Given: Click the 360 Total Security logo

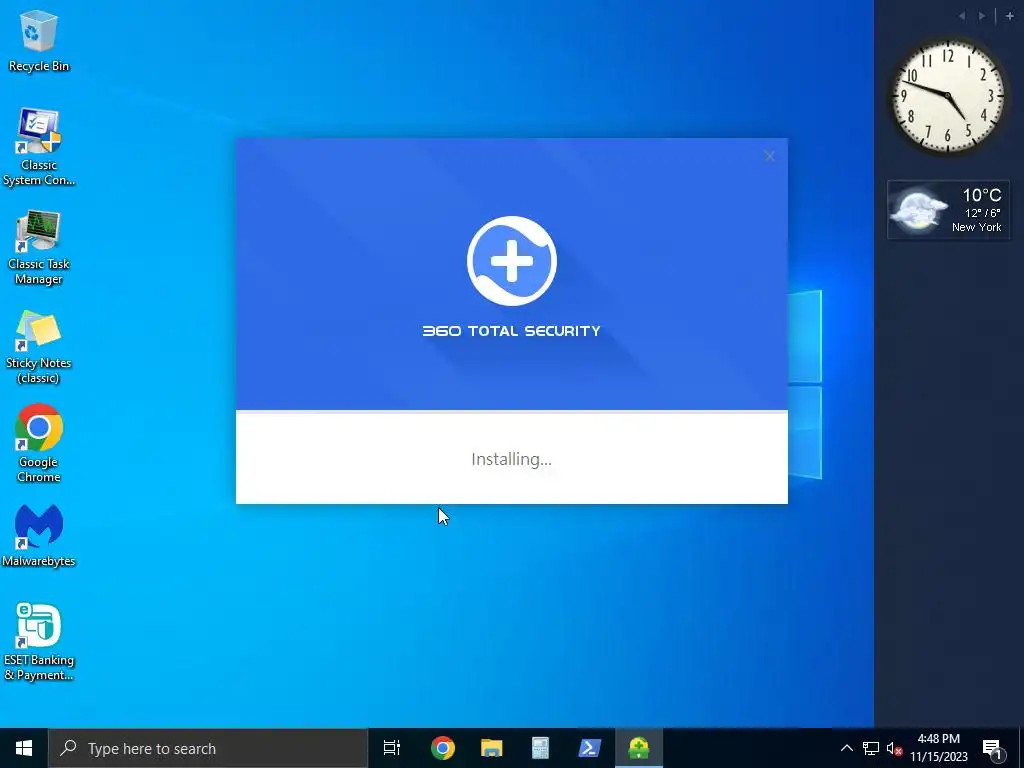Looking at the screenshot, I should (x=511, y=261).
